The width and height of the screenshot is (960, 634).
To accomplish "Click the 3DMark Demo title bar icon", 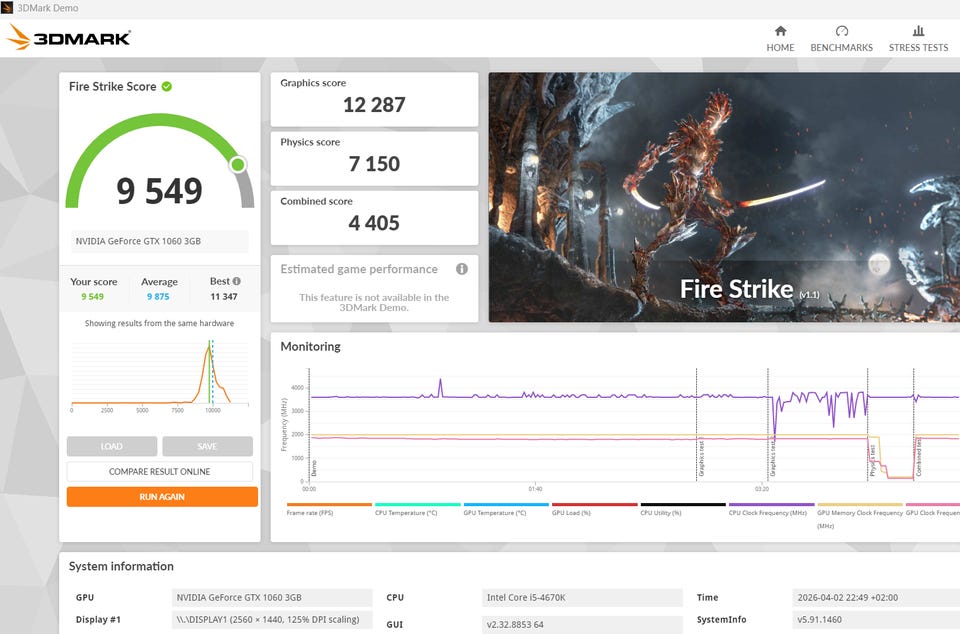I will pyautogui.click(x=8, y=8).
